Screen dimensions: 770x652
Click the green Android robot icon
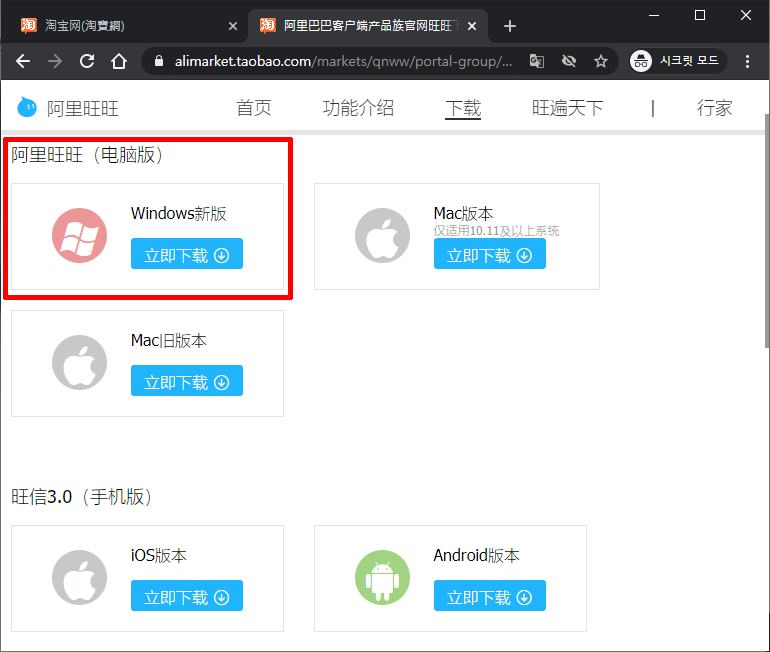pos(383,577)
